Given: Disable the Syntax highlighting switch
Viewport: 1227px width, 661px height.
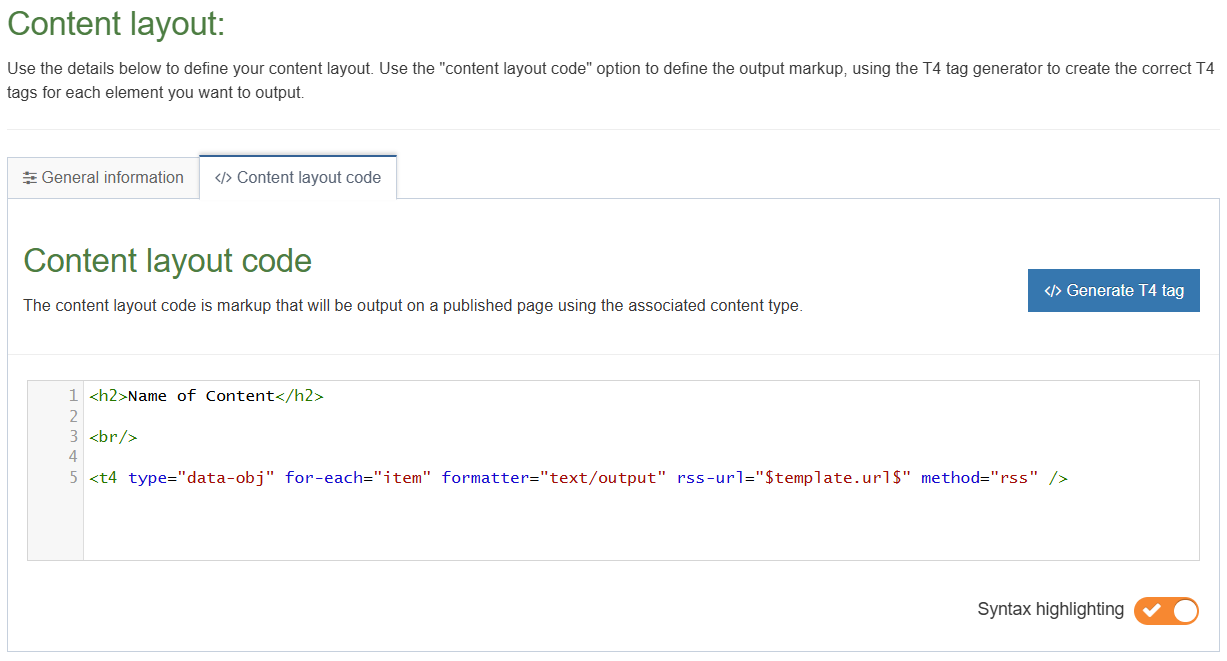Looking at the screenshot, I should [x=1166, y=610].
